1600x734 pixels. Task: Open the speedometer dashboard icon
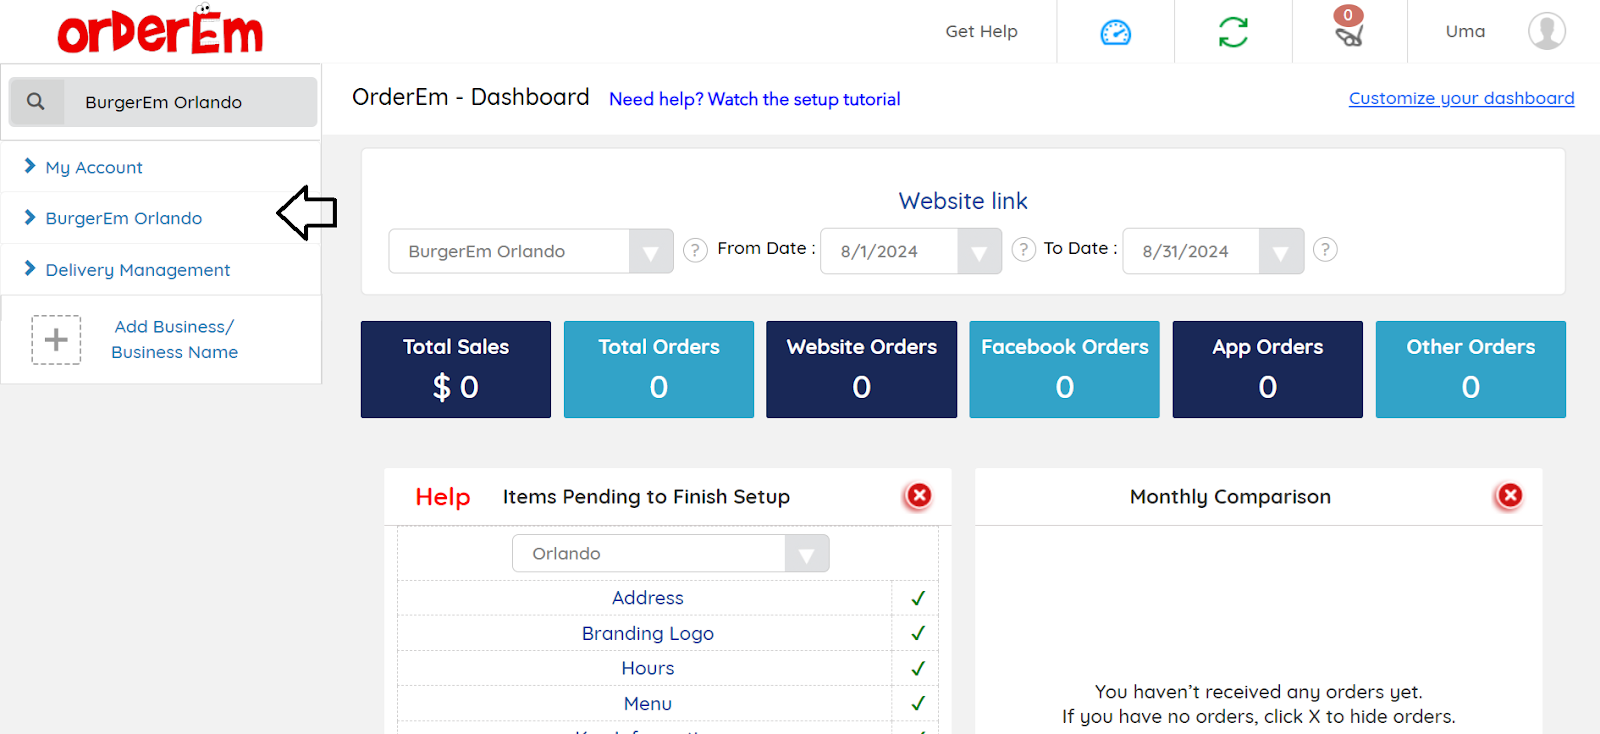pyautogui.click(x=1115, y=33)
